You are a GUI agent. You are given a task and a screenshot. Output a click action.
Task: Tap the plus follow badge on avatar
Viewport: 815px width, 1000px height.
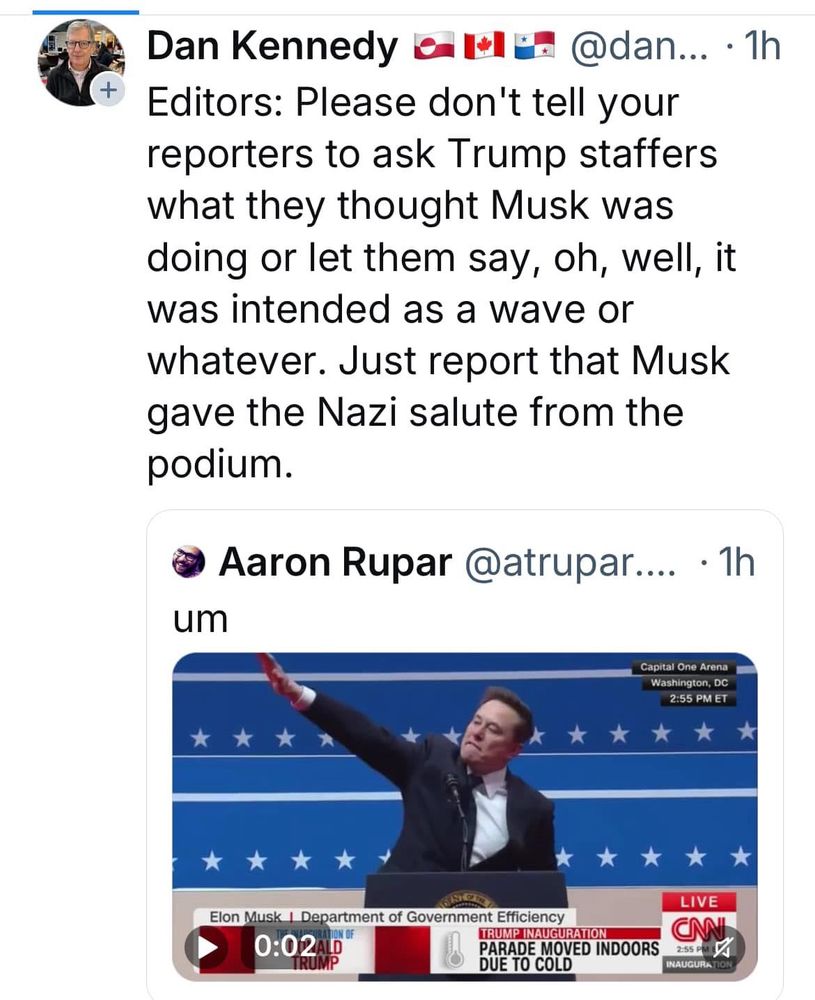(108, 90)
